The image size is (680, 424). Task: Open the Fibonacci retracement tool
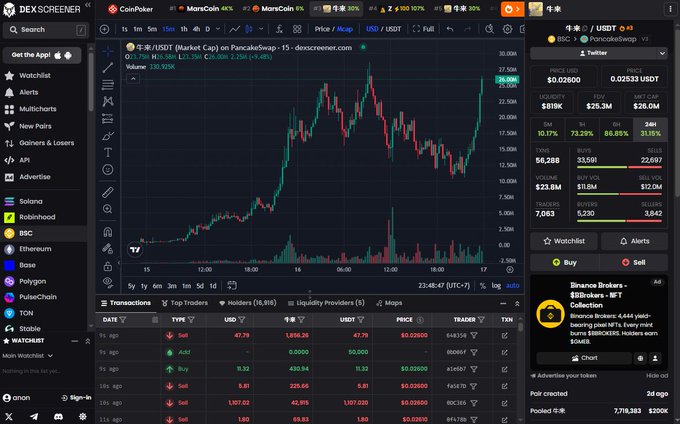pyautogui.click(x=108, y=85)
